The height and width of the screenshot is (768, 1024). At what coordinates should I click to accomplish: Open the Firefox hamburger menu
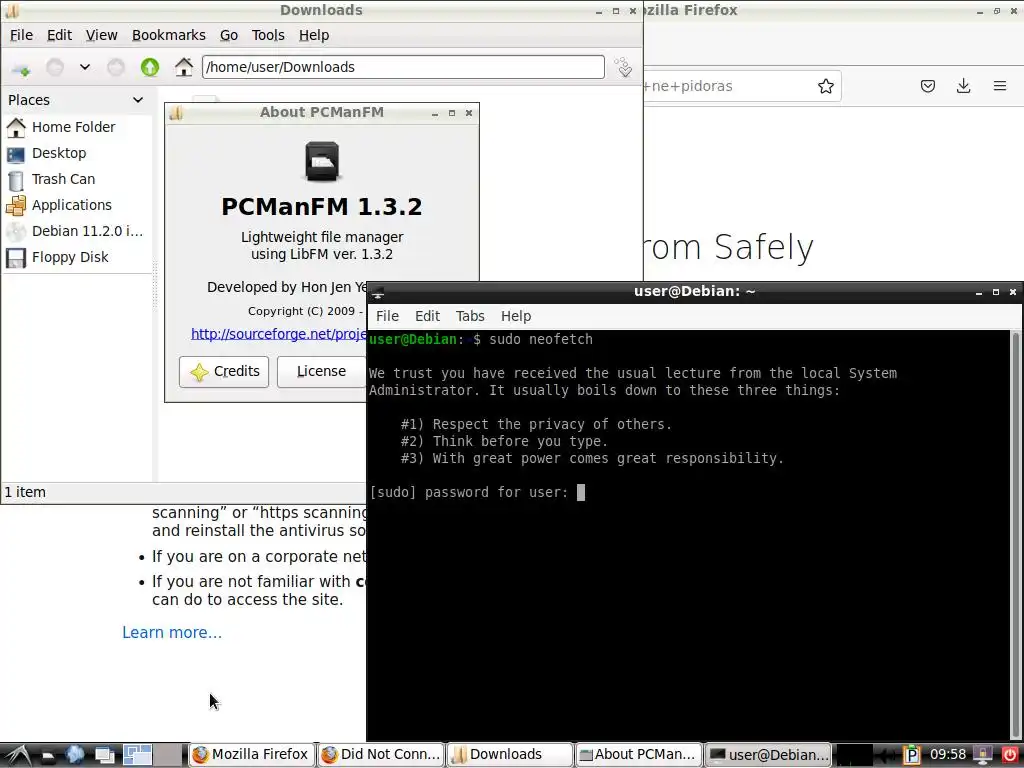pyautogui.click(x=1000, y=86)
